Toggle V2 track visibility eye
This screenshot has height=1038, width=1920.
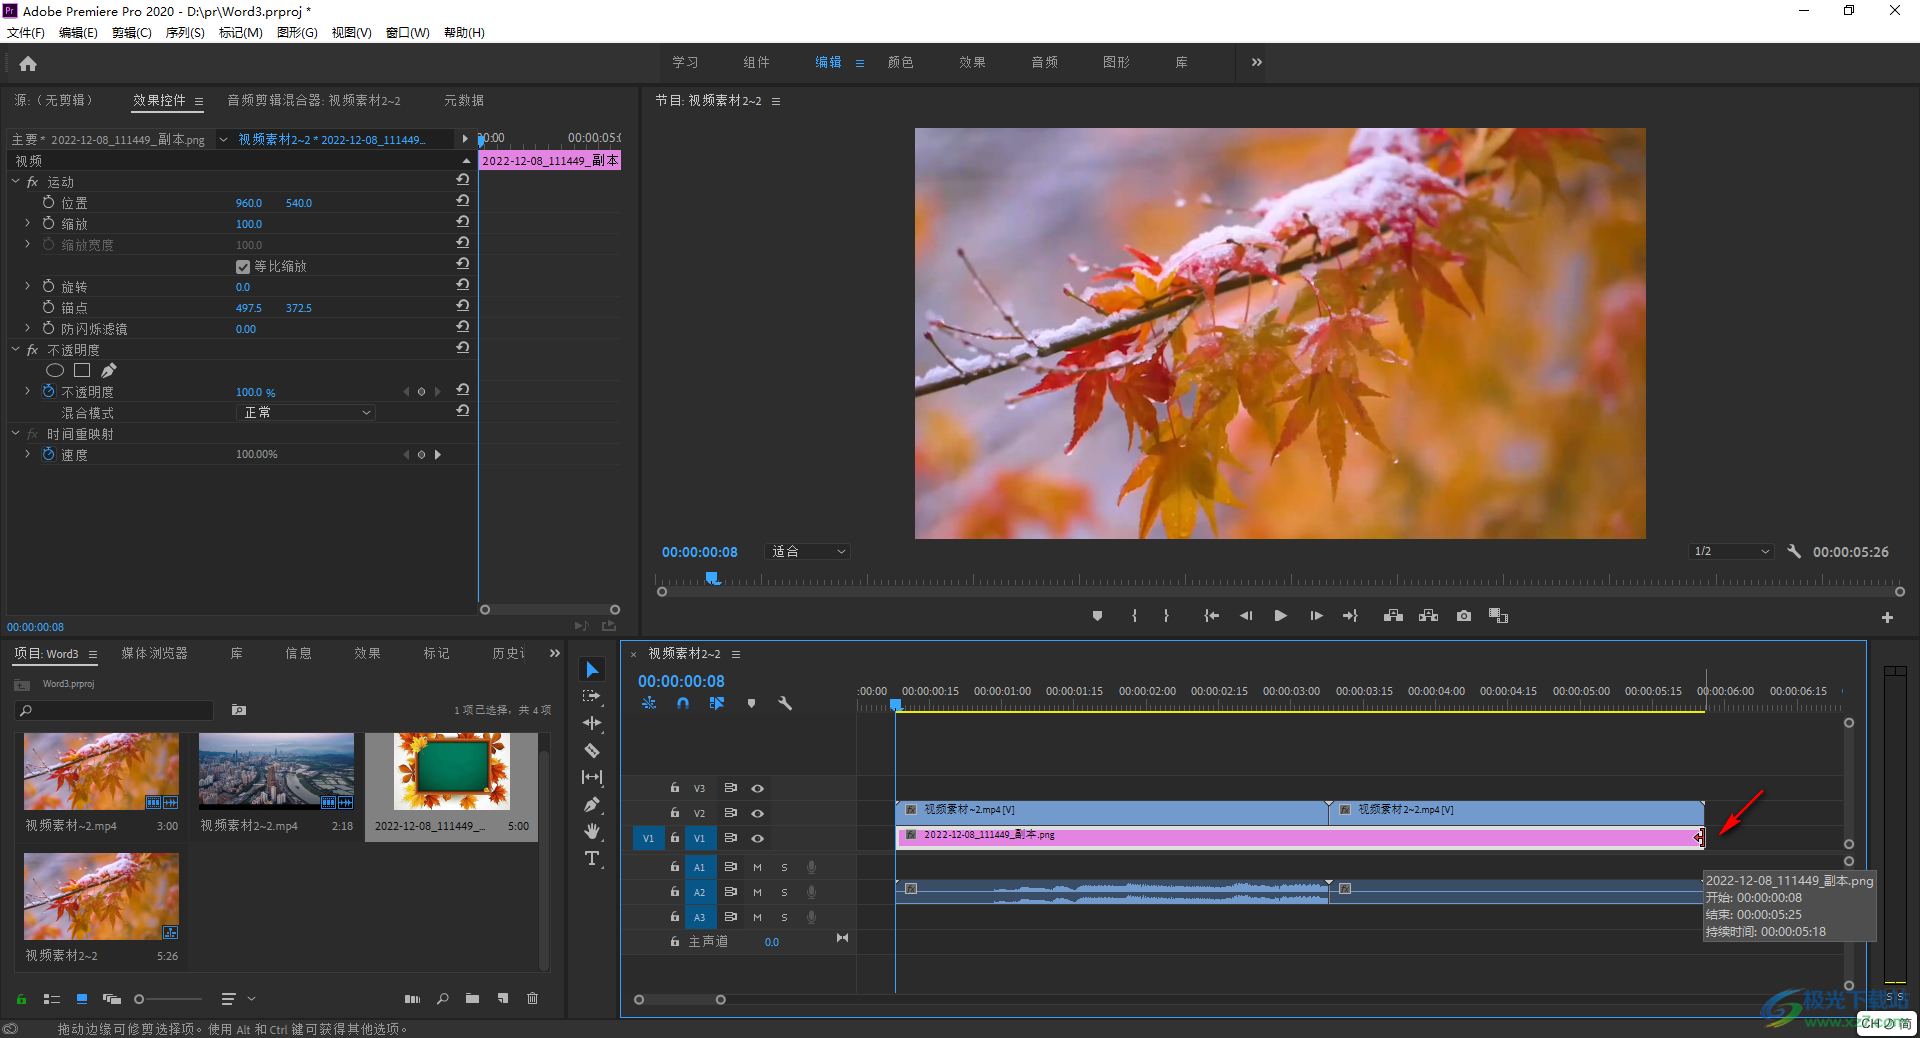point(757,813)
